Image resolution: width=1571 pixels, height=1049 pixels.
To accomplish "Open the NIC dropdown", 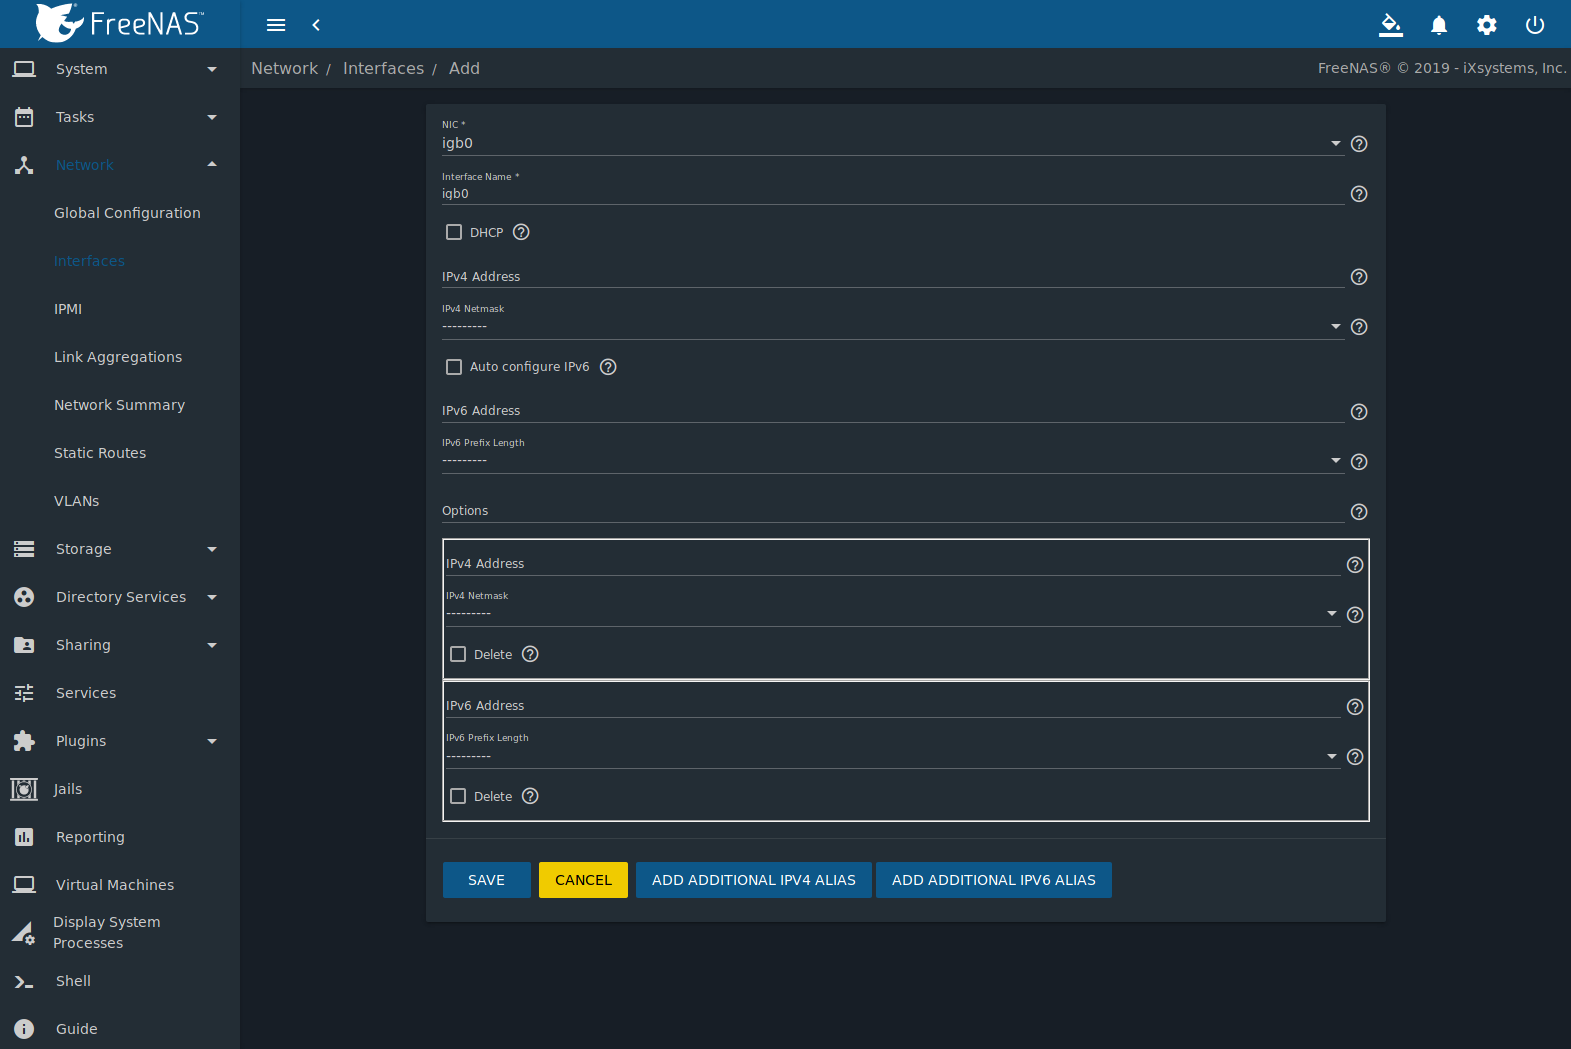I will tap(893, 144).
